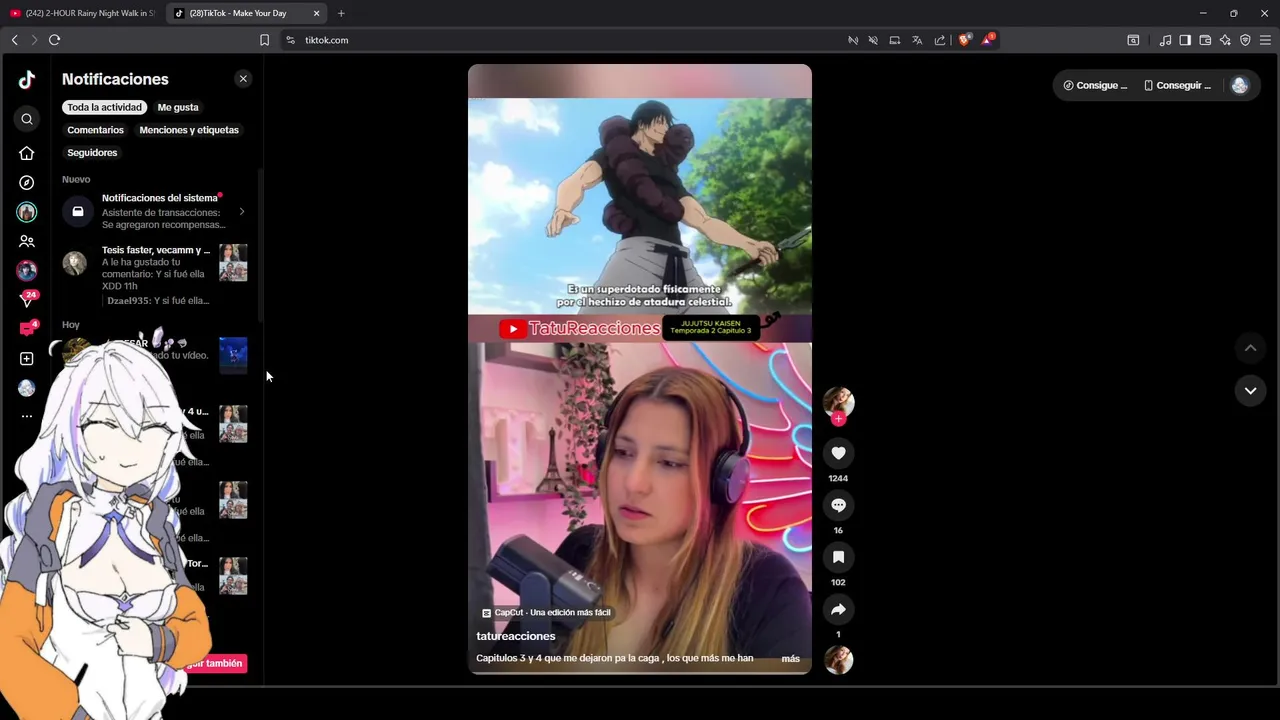
Task: Click the Conseguir... app button
Action: click(x=1177, y=86)
